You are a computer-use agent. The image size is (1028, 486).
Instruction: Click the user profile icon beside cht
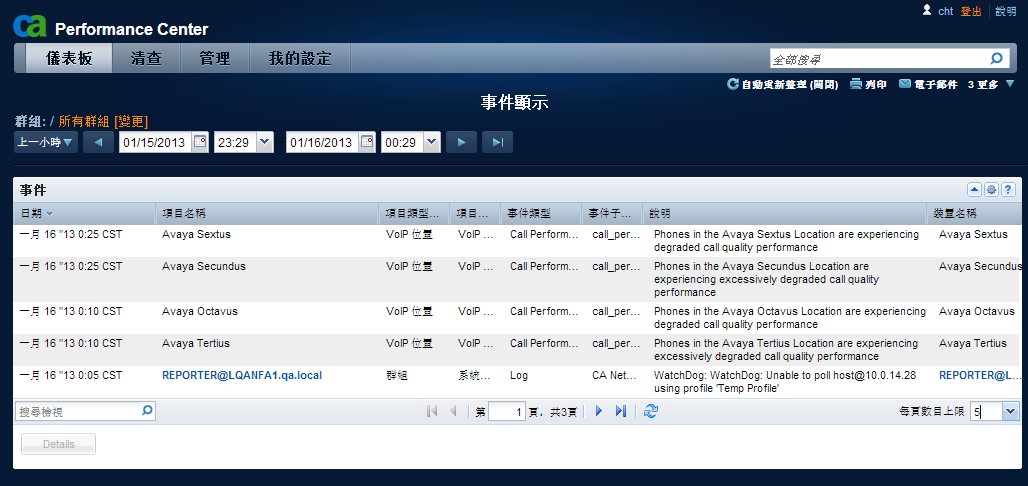(x=927, y=10)
